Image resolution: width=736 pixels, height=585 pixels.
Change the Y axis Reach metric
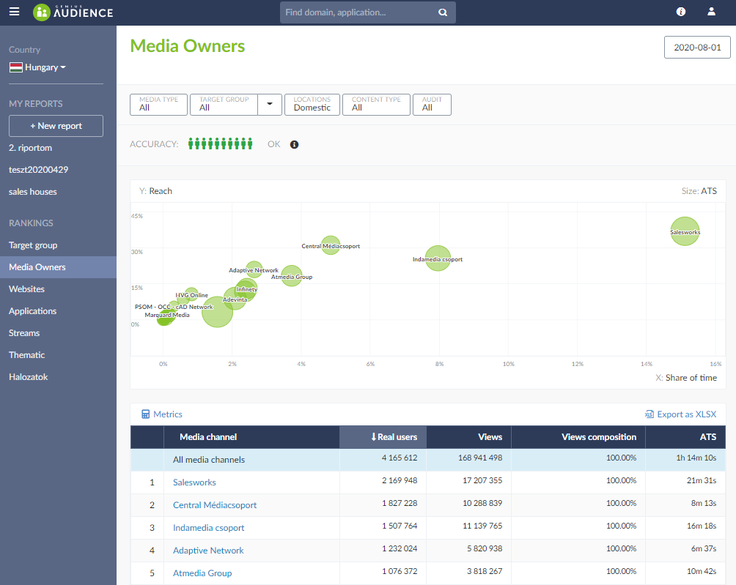(x=161, y=191)
